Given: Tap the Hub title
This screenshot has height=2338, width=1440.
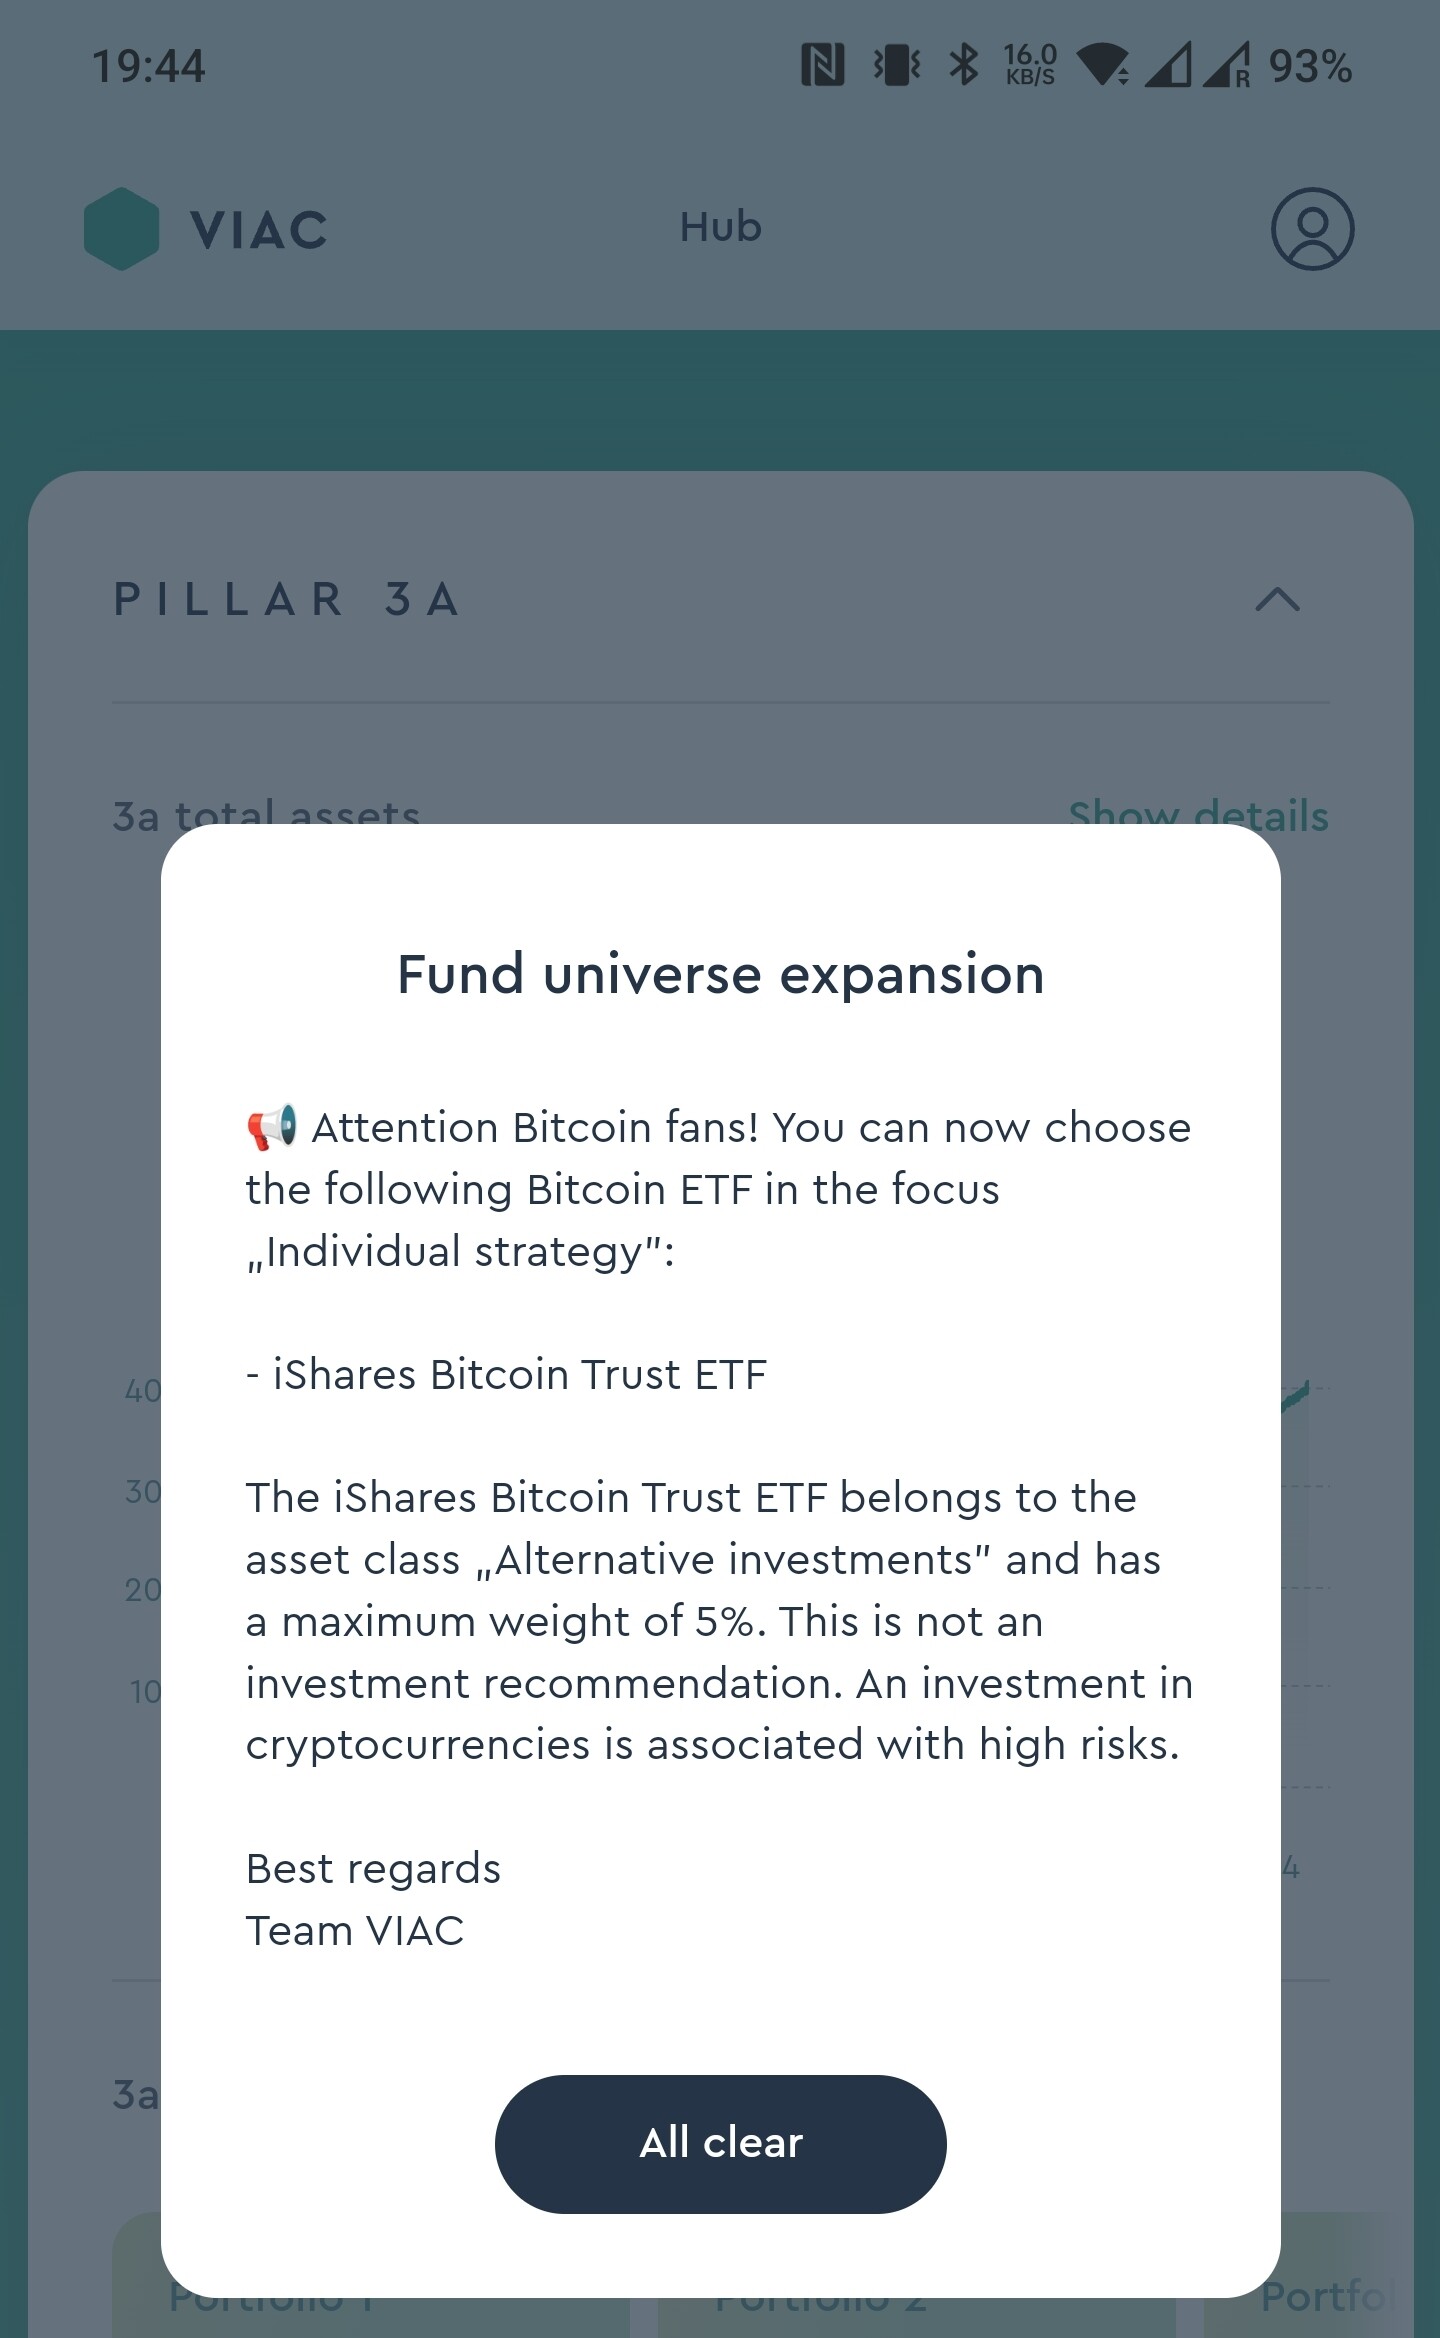Looking at the screenshot, I should (x=720, y=227).
